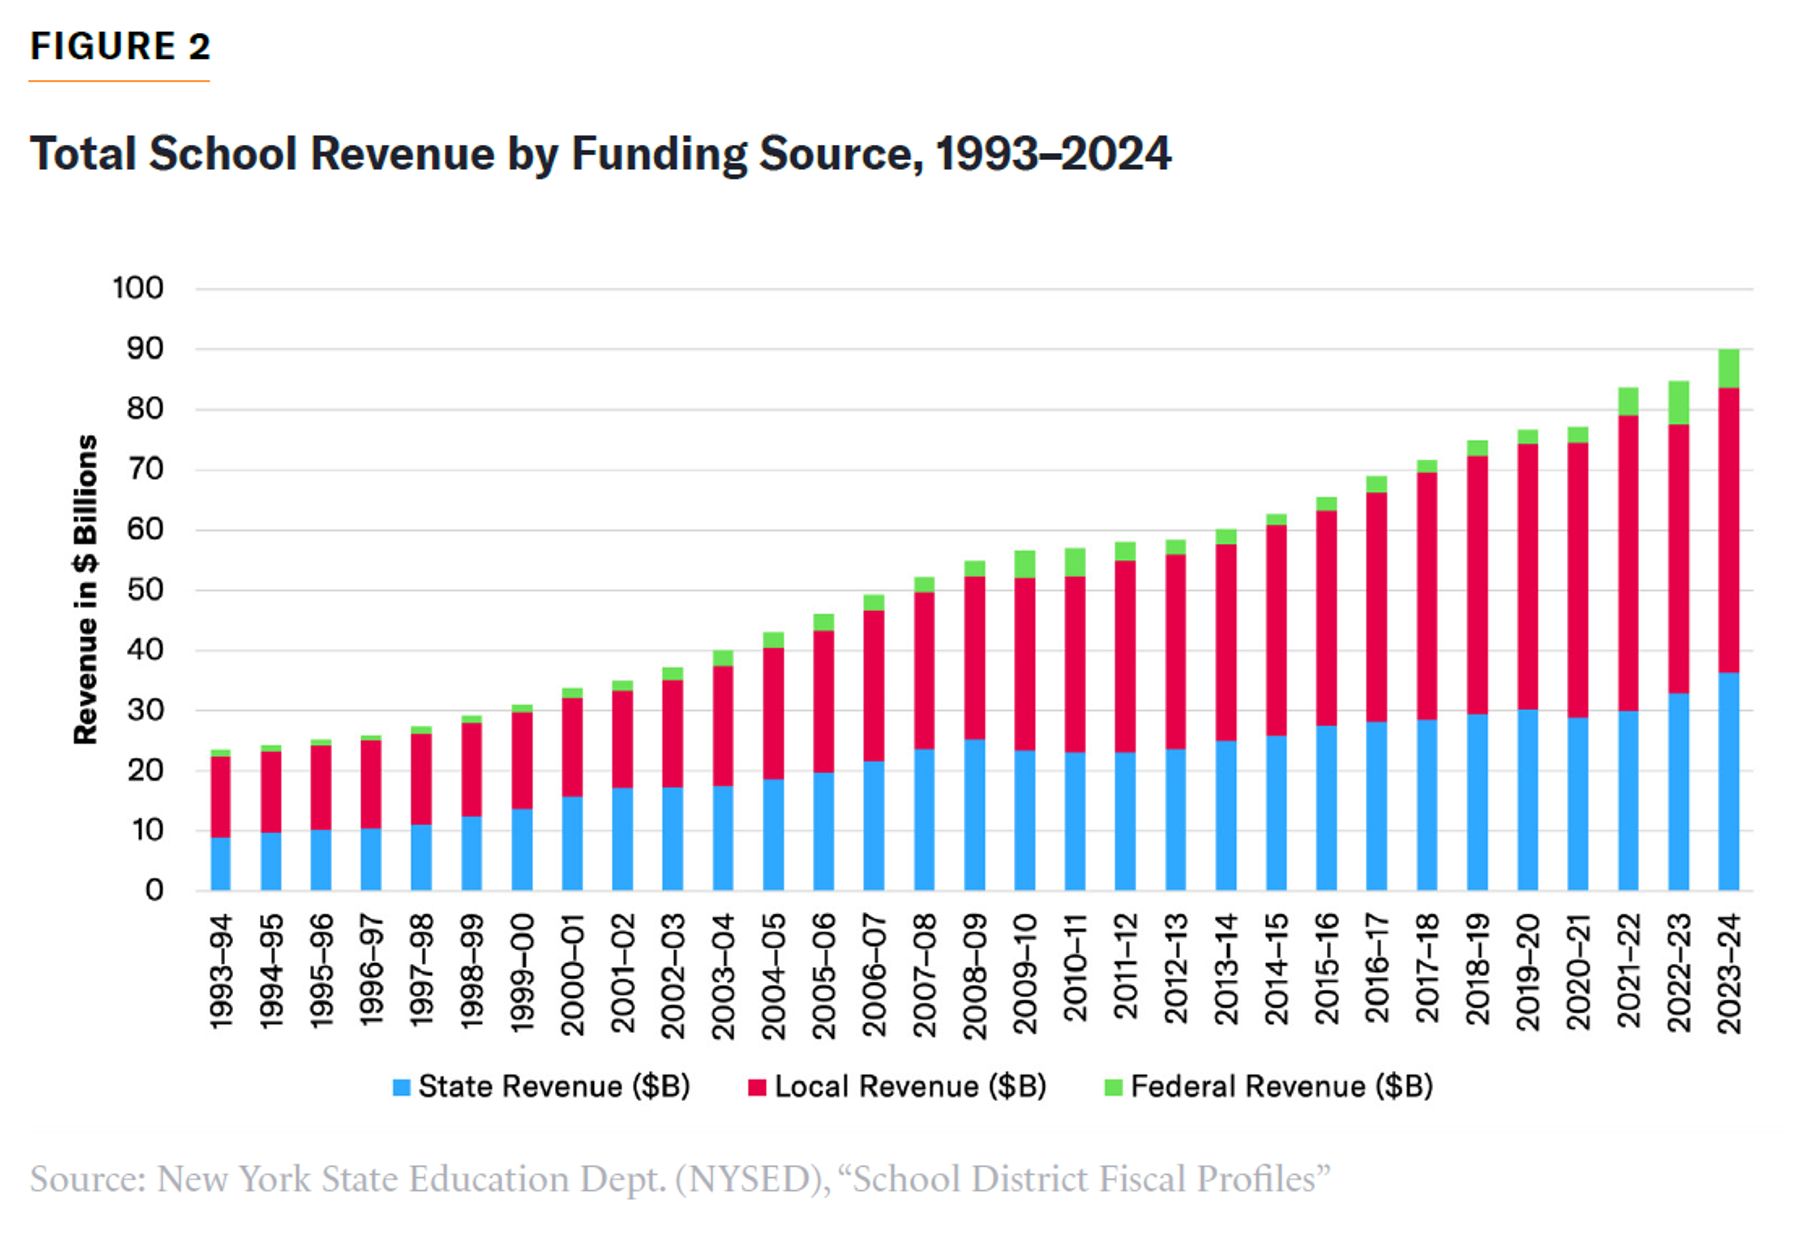Click the x-axis label 1995–96
The width and height of the screenshot is (1800, 1236).
pos(321,971)
